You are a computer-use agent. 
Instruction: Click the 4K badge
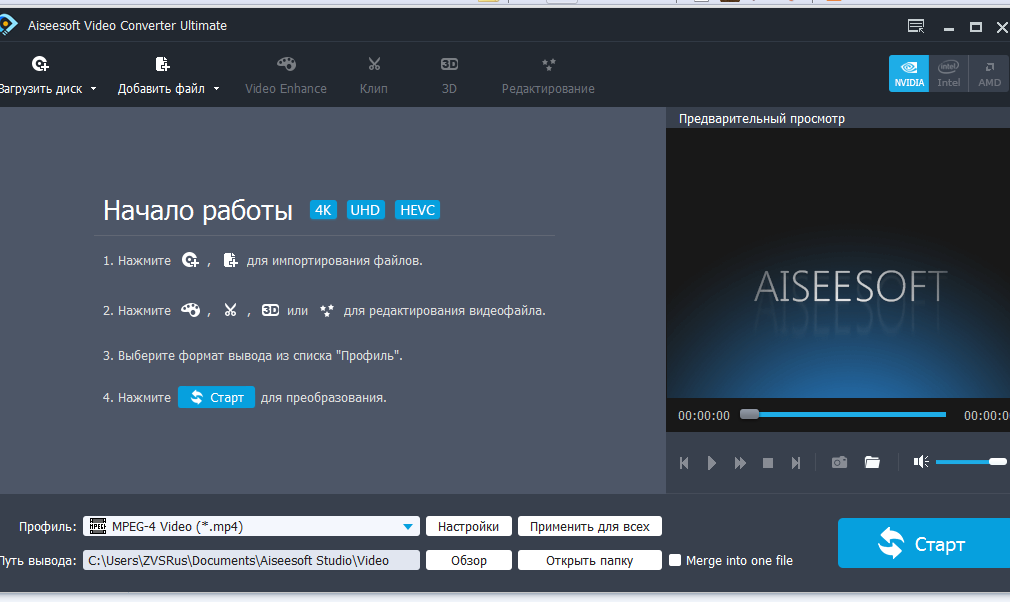323,210
